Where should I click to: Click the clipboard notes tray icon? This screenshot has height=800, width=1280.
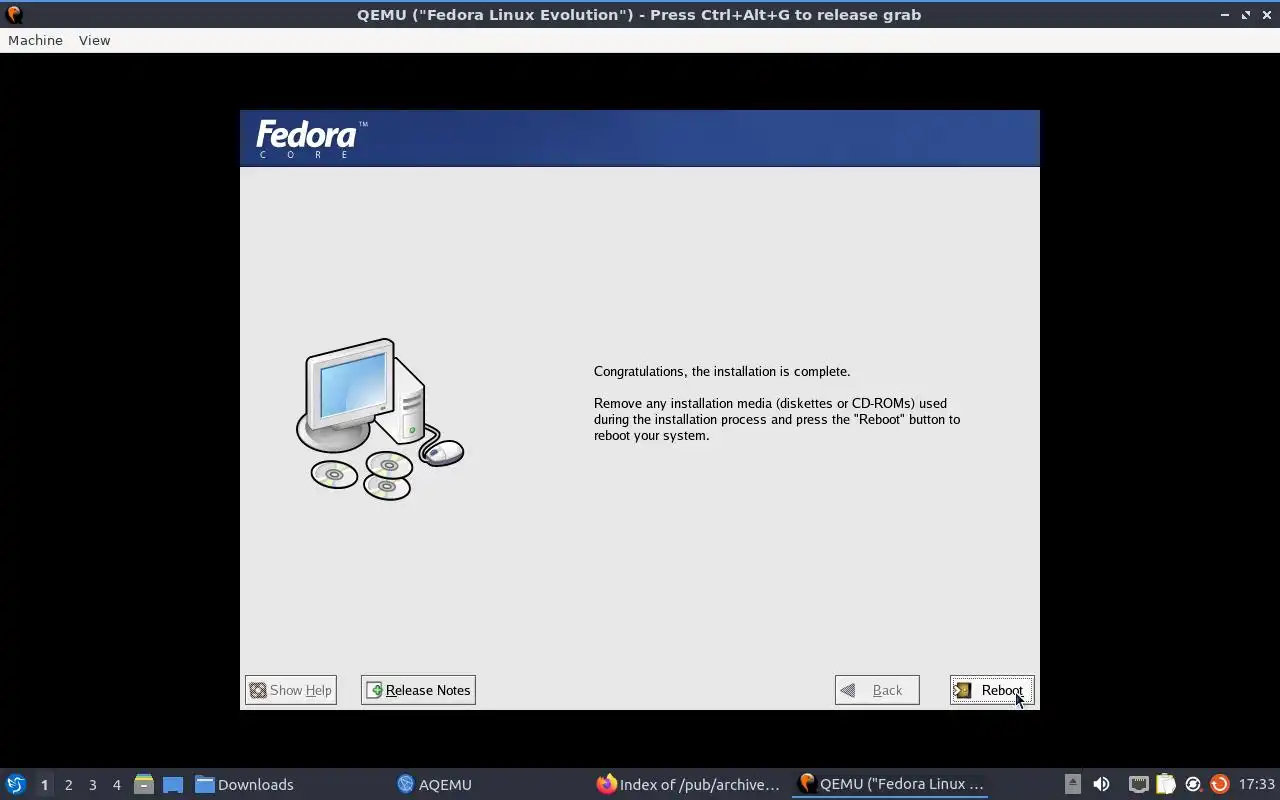click(1165, 784)
